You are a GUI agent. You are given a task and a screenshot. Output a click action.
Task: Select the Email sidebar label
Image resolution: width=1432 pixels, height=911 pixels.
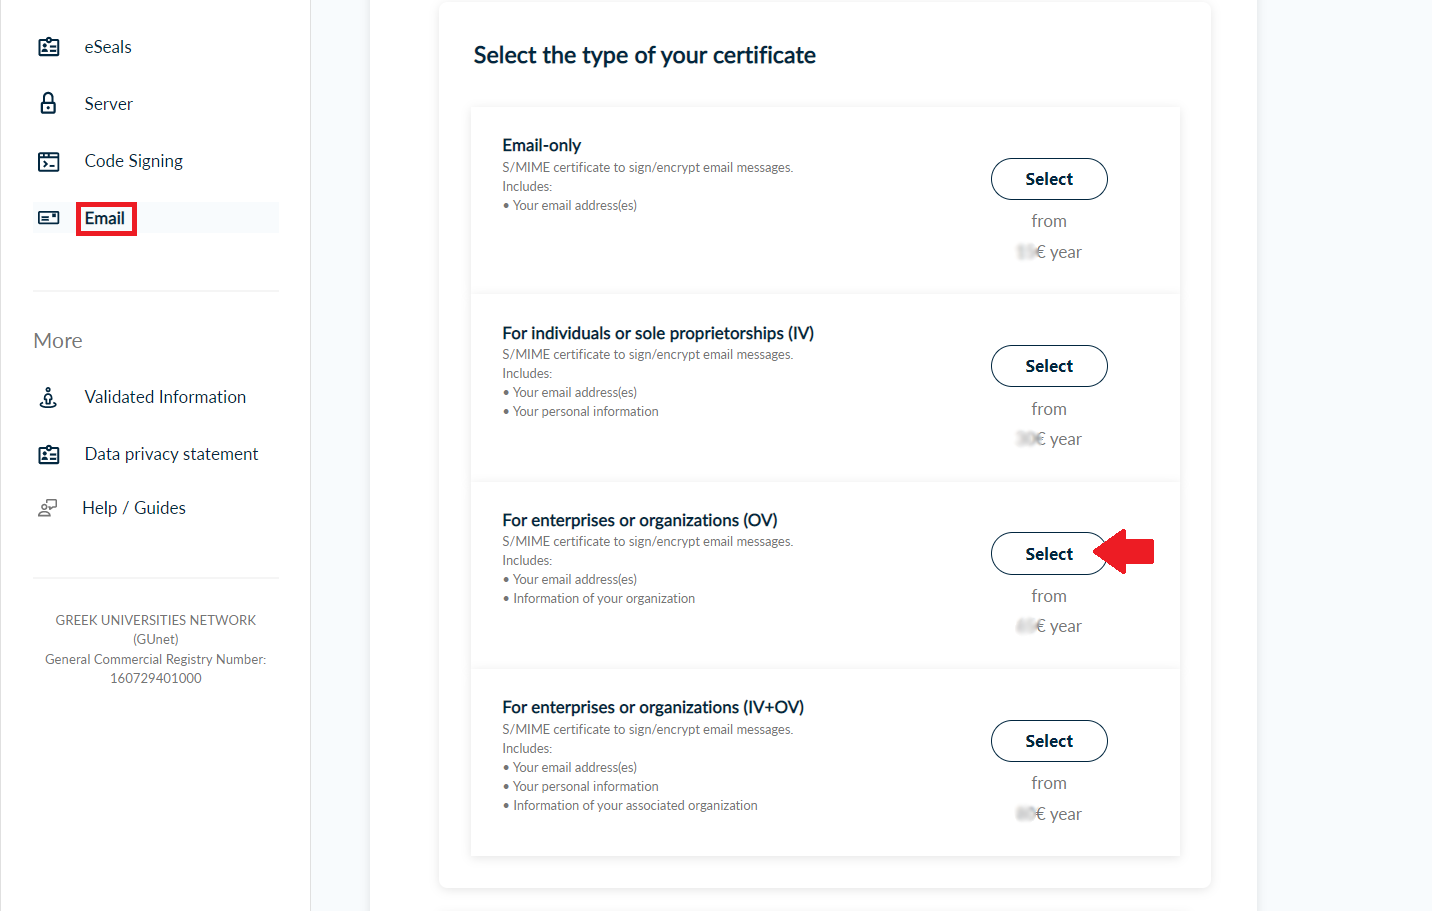(x=105, y=218)
